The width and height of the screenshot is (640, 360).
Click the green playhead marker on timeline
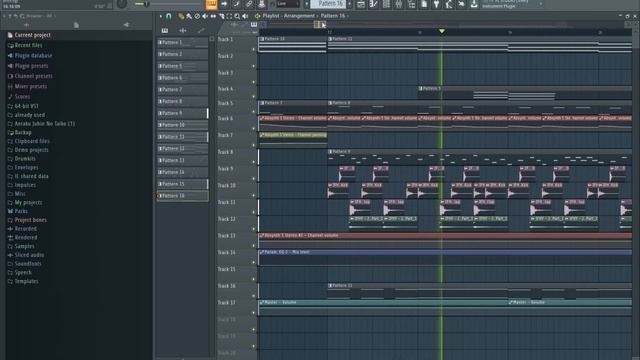pyautogui.click(x=442, y=31)
